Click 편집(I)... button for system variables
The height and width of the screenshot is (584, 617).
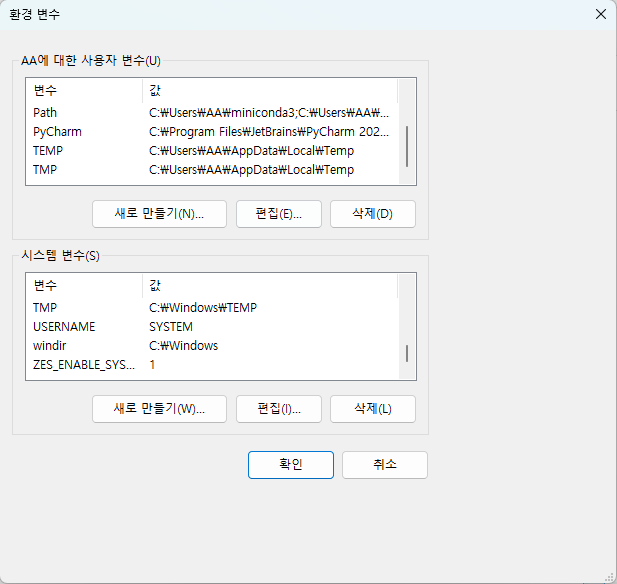tap(279, 409)
